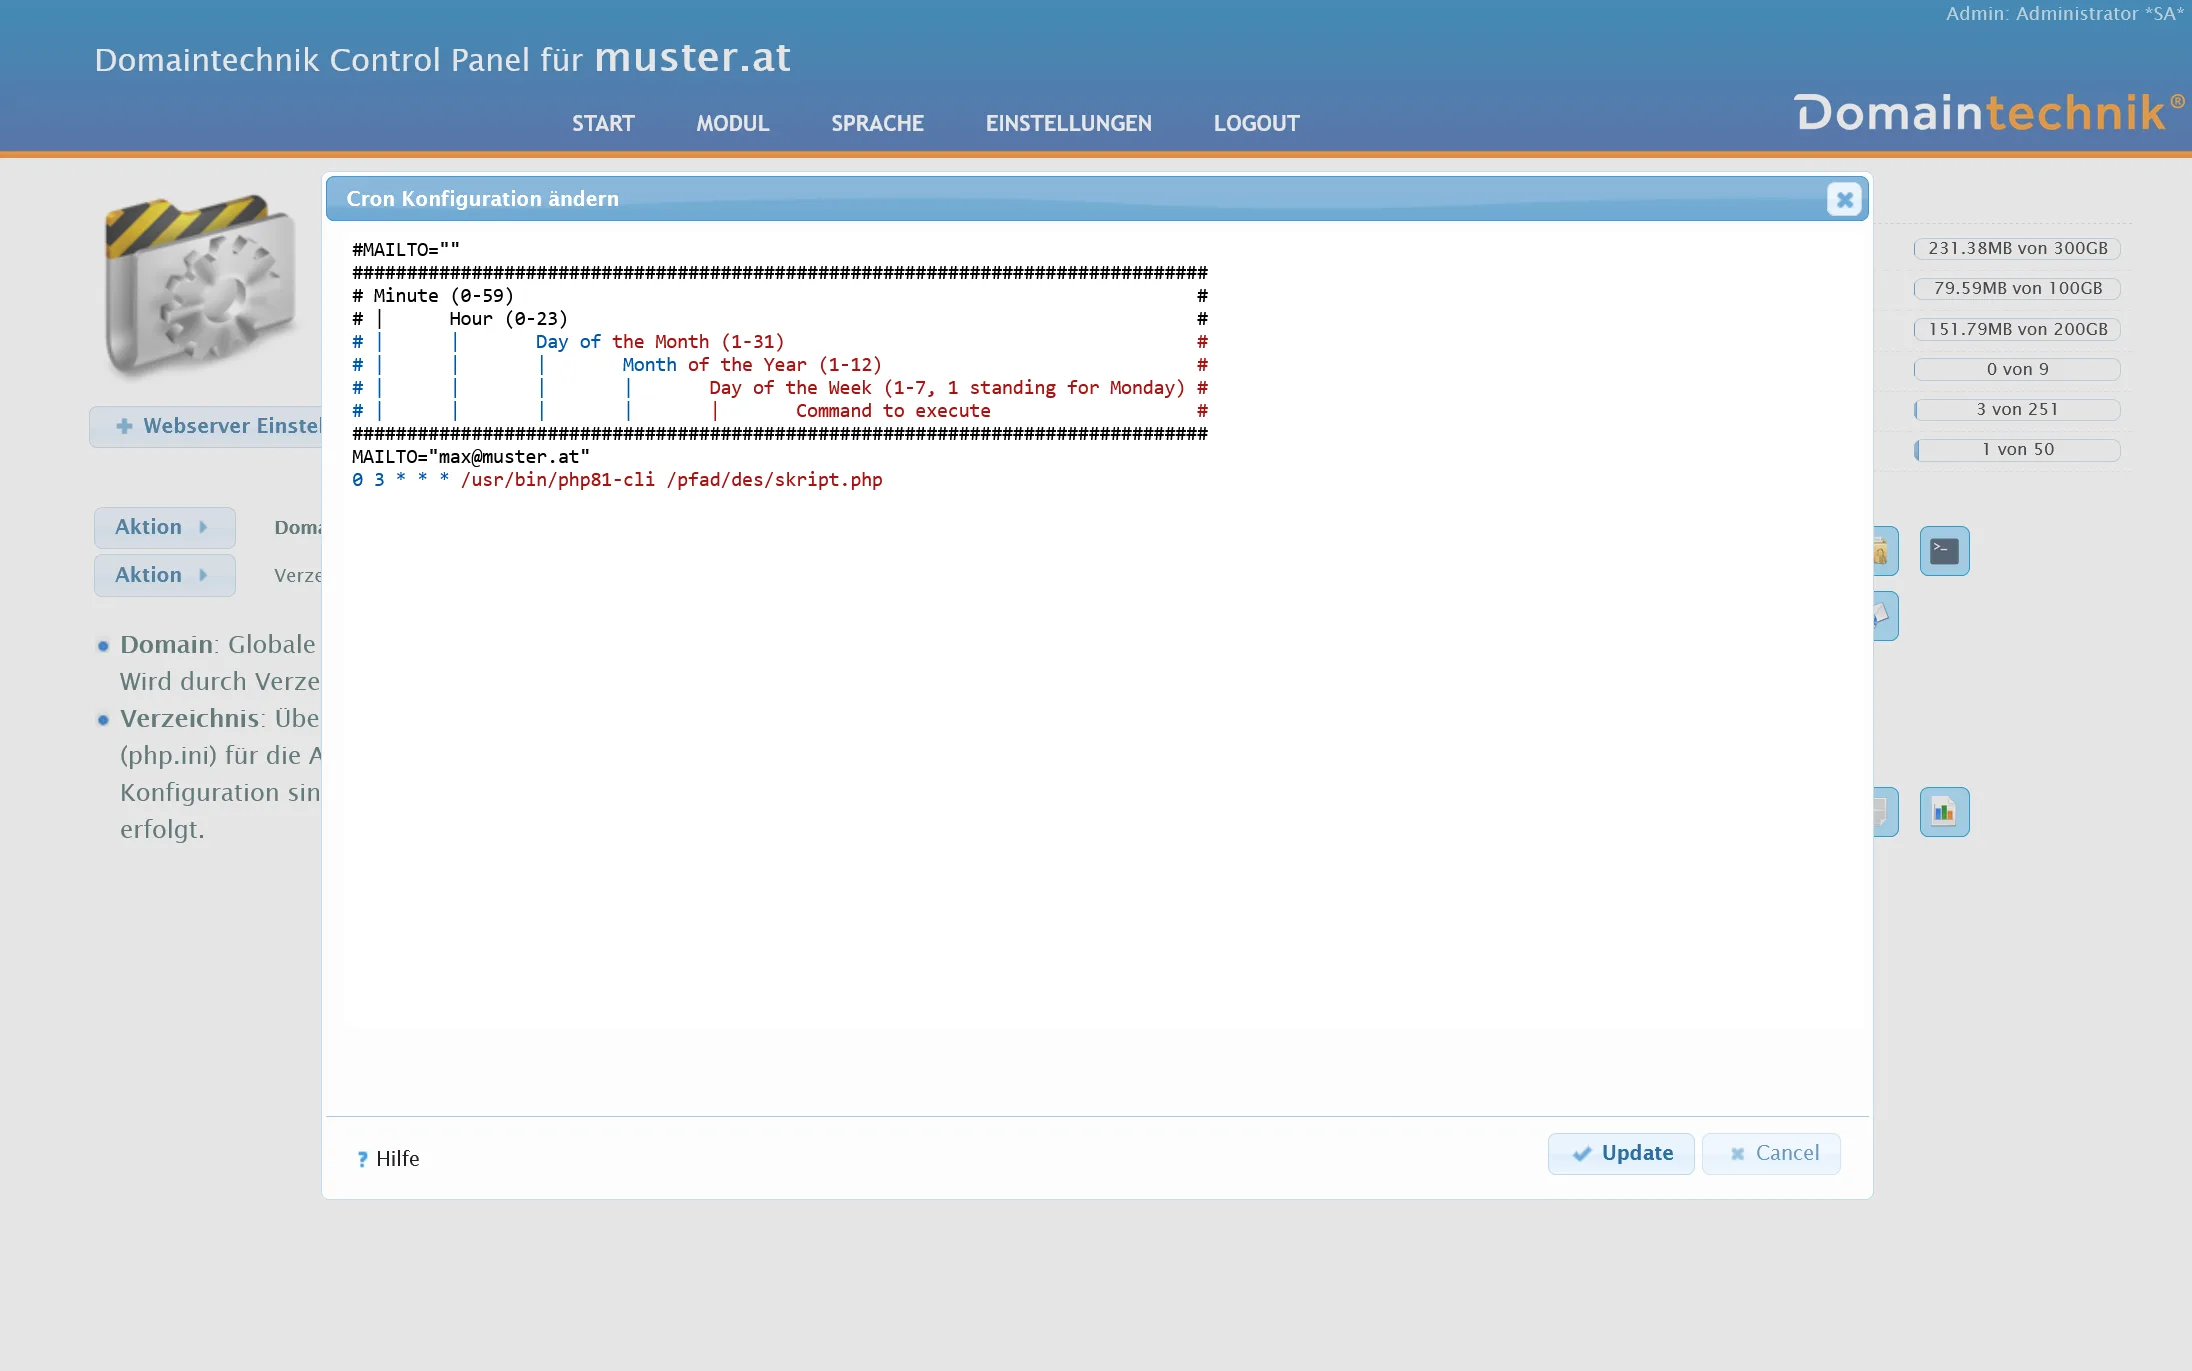Open the EINSTELLUNGEN menu

(1068, 124)
